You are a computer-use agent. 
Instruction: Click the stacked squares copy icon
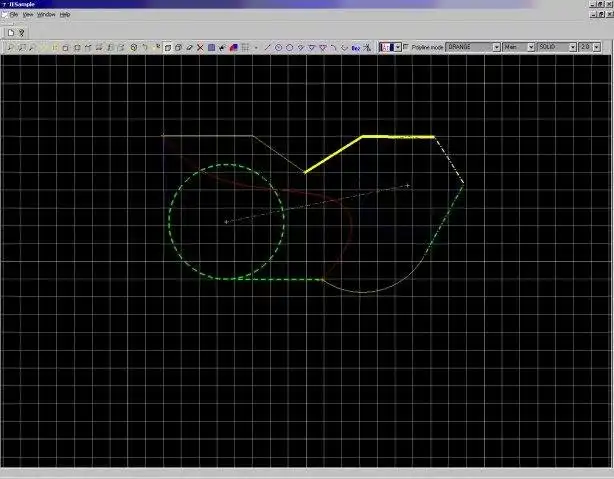pos(178,47)
